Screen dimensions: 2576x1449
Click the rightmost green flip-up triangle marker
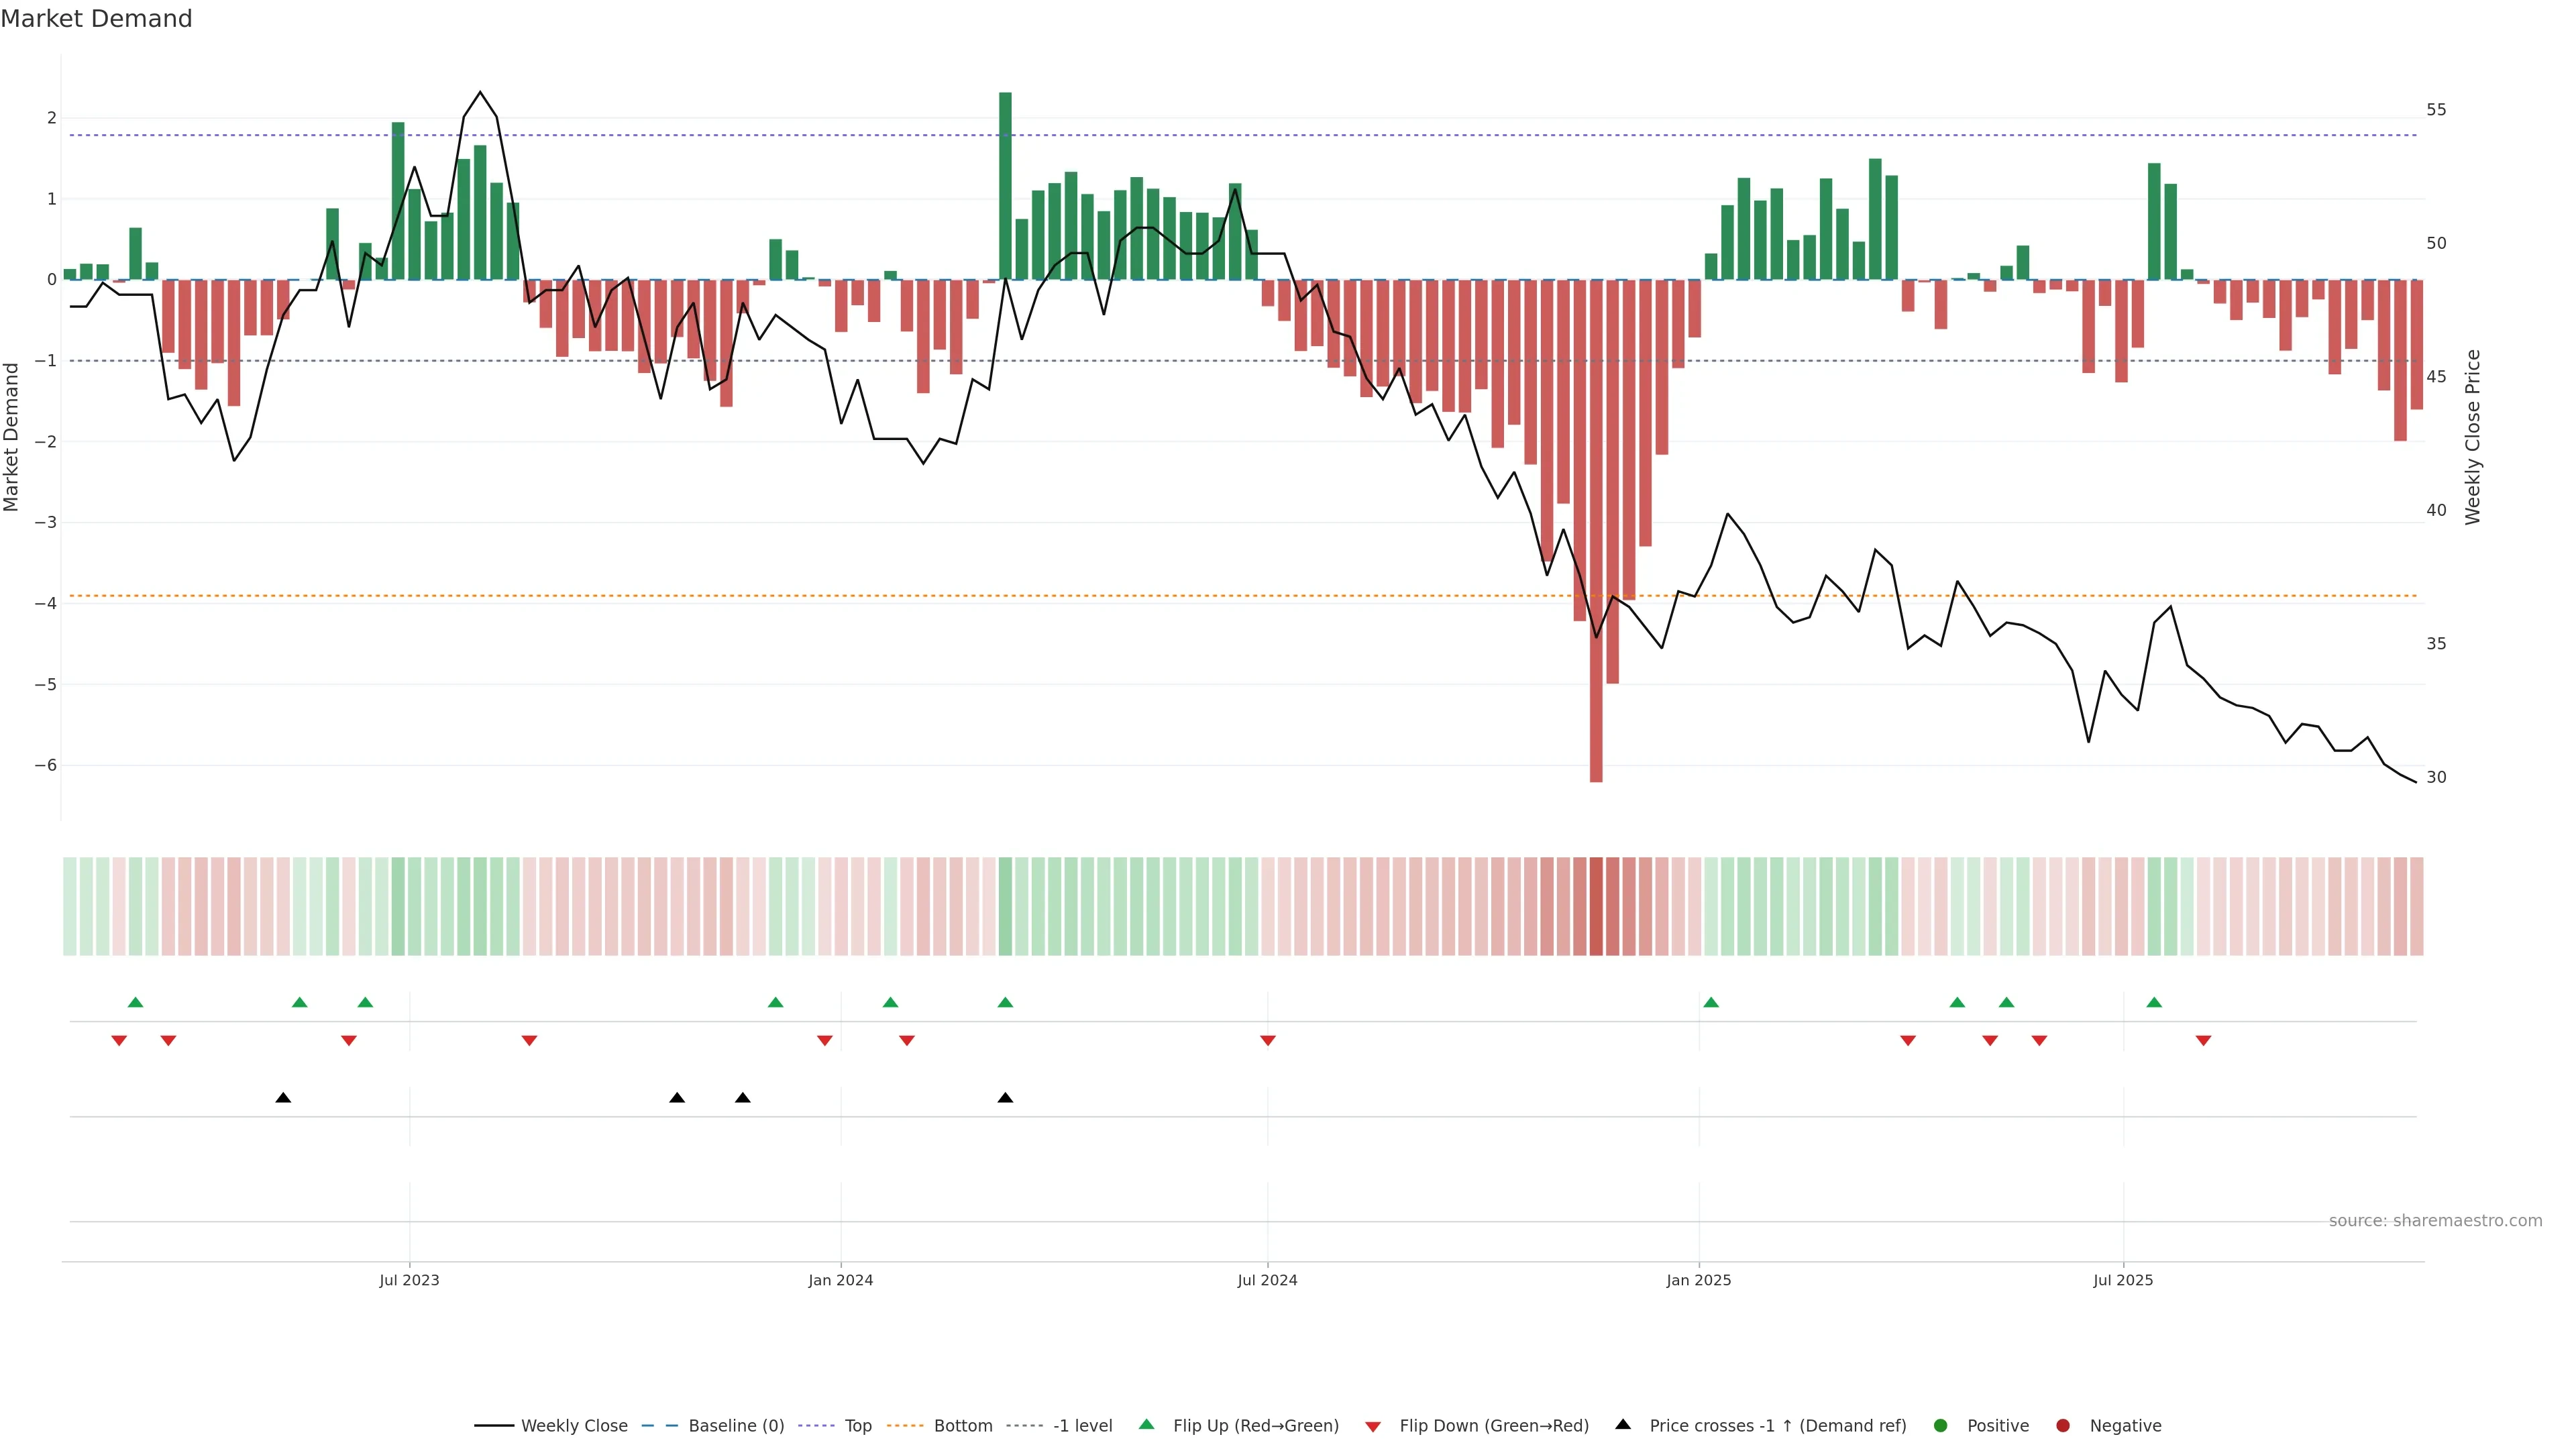click(2154, 1002)
